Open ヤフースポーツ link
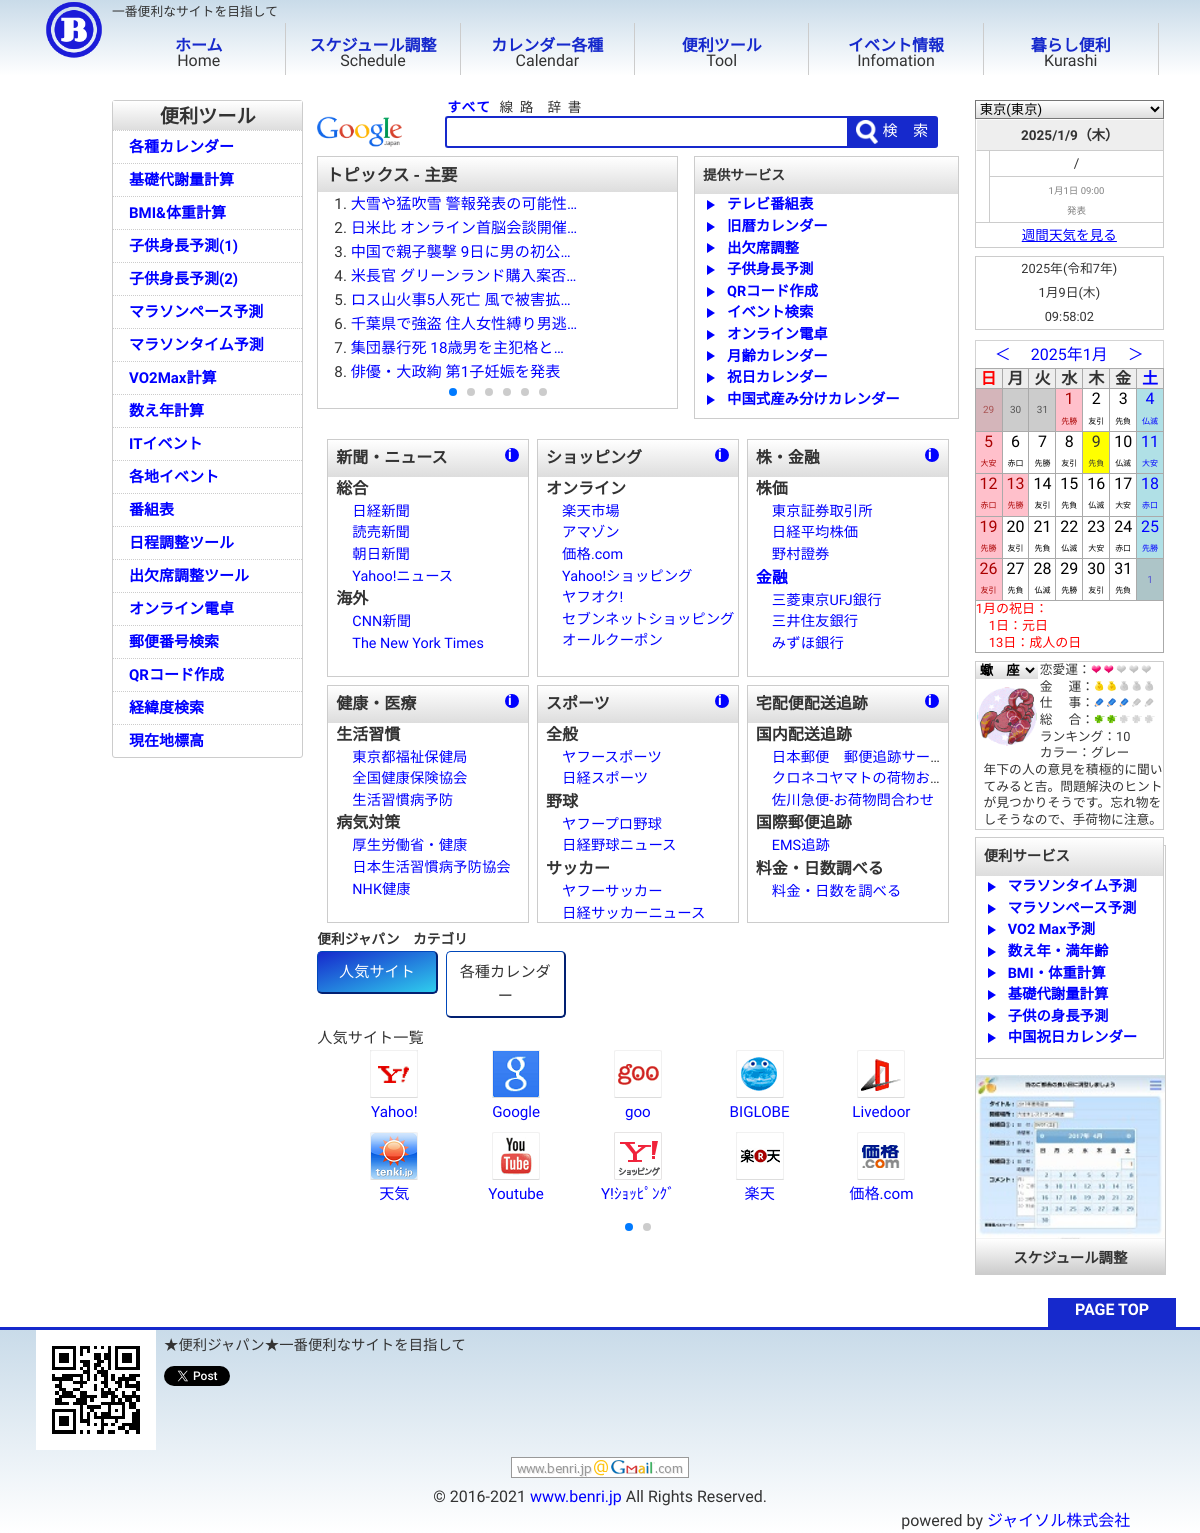 pos(612,757)
